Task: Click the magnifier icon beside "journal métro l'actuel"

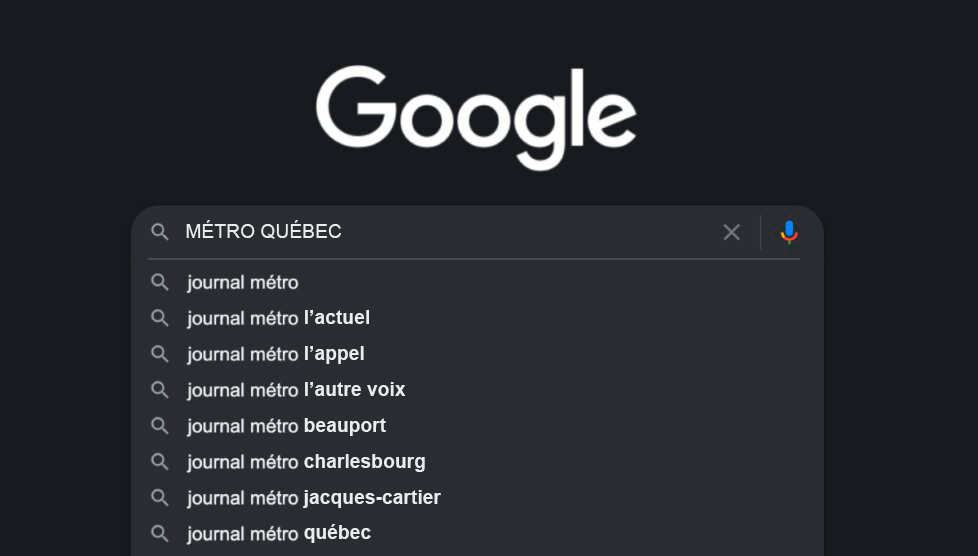Action: [160, 318]
